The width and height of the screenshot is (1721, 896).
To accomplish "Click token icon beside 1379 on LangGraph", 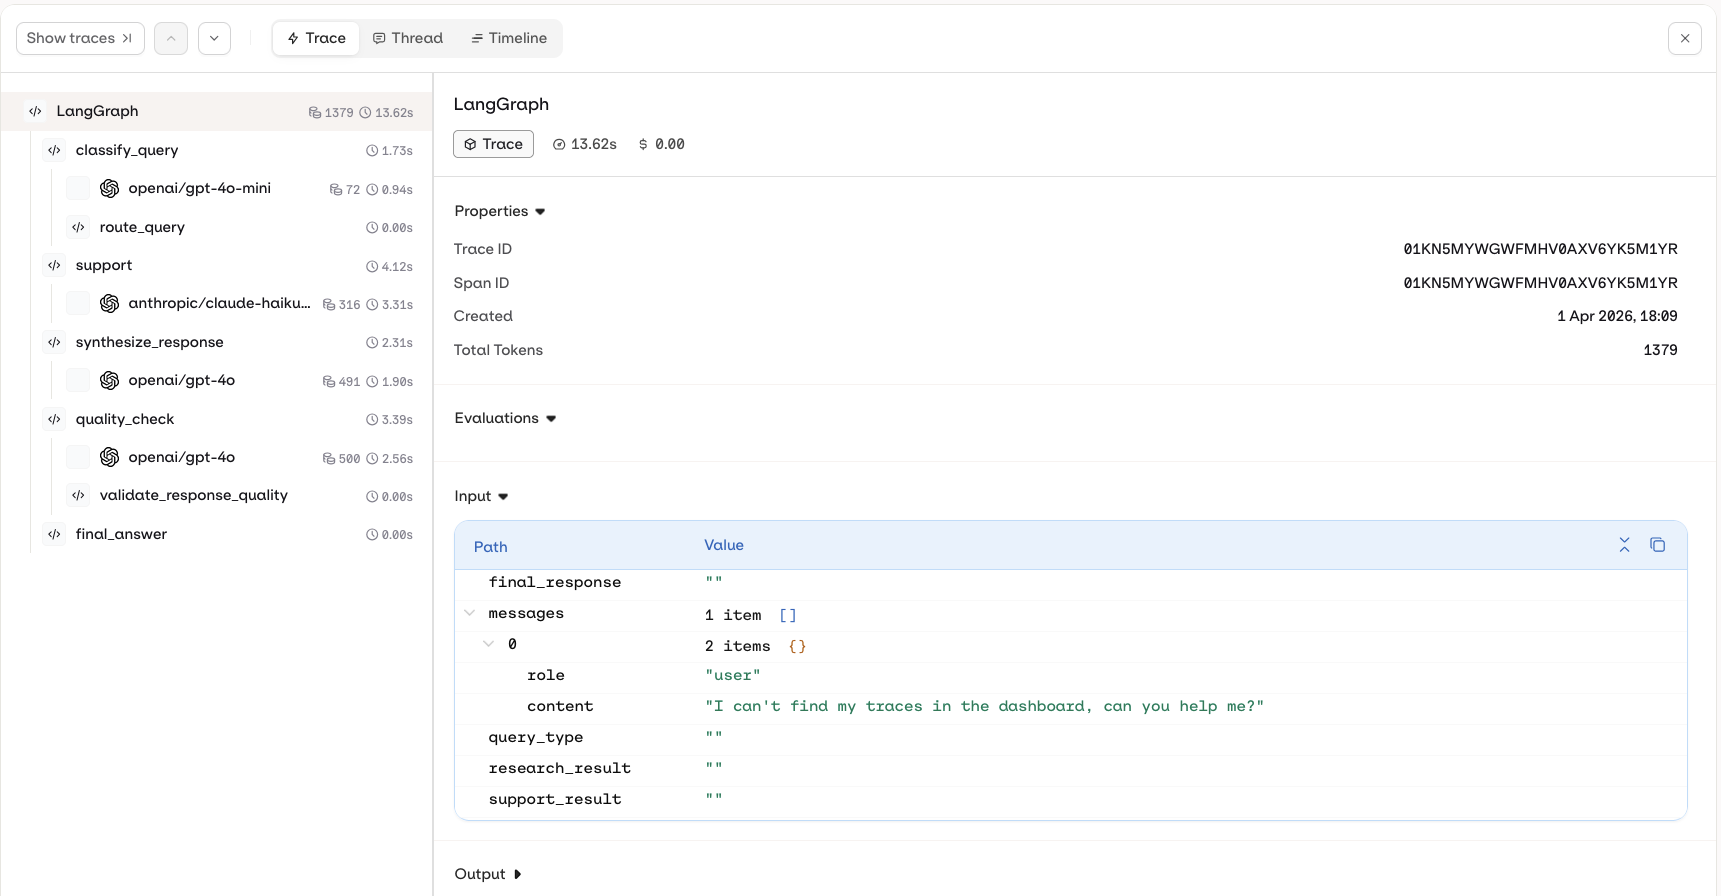I will (x=314, y=113).
